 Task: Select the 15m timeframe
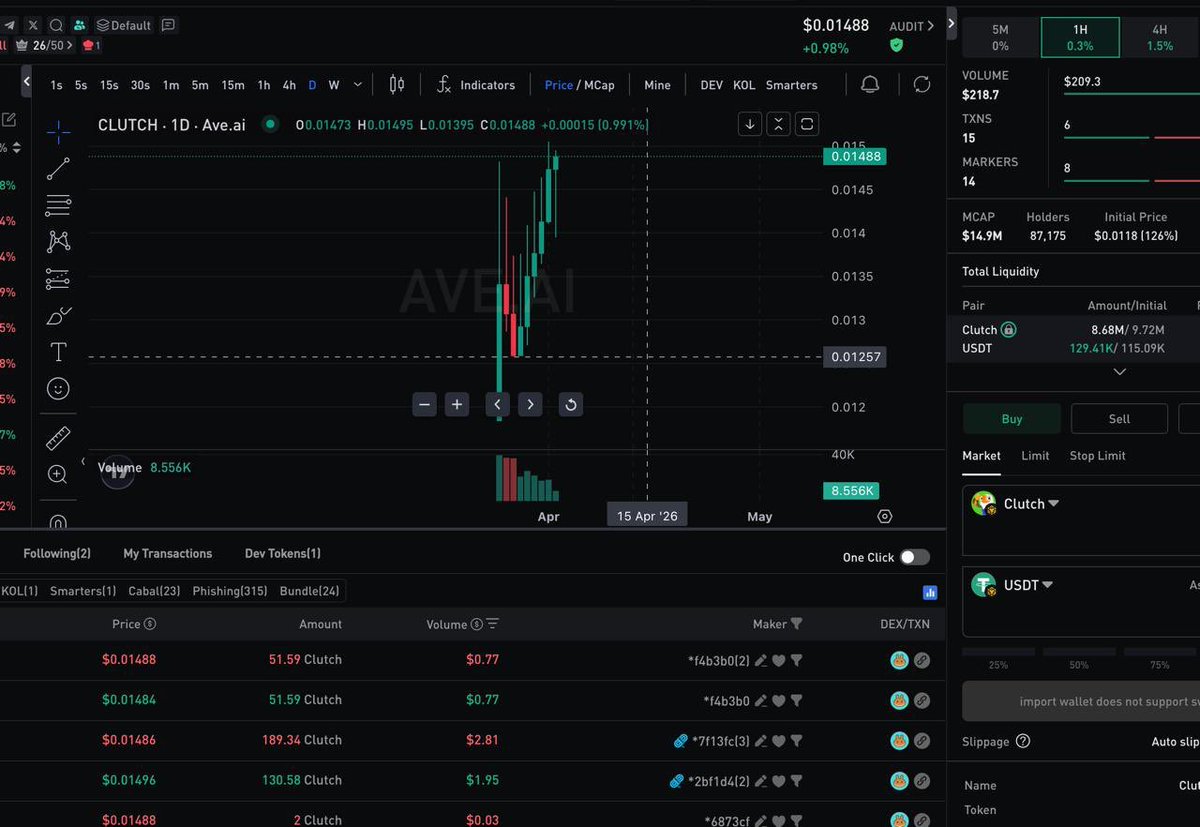233,85
